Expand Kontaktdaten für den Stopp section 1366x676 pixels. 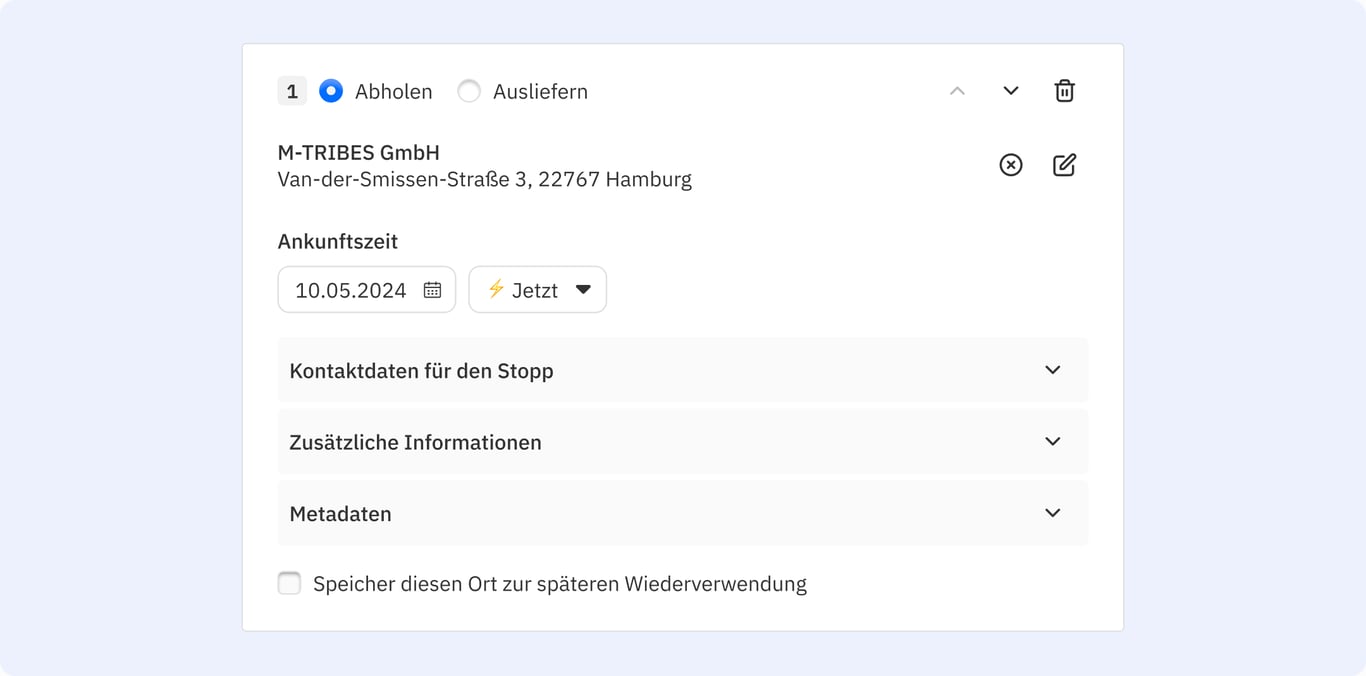click(x=683, y=370)
